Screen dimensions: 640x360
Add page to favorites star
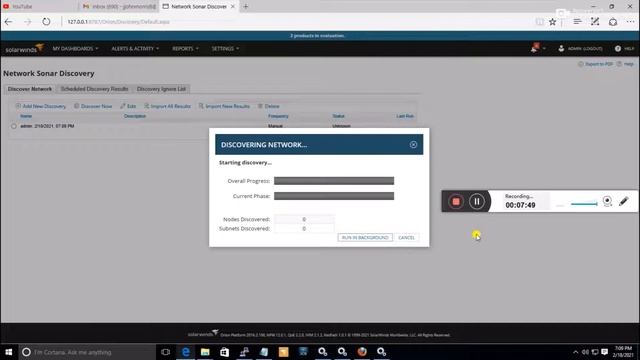[x=552, y=22]
